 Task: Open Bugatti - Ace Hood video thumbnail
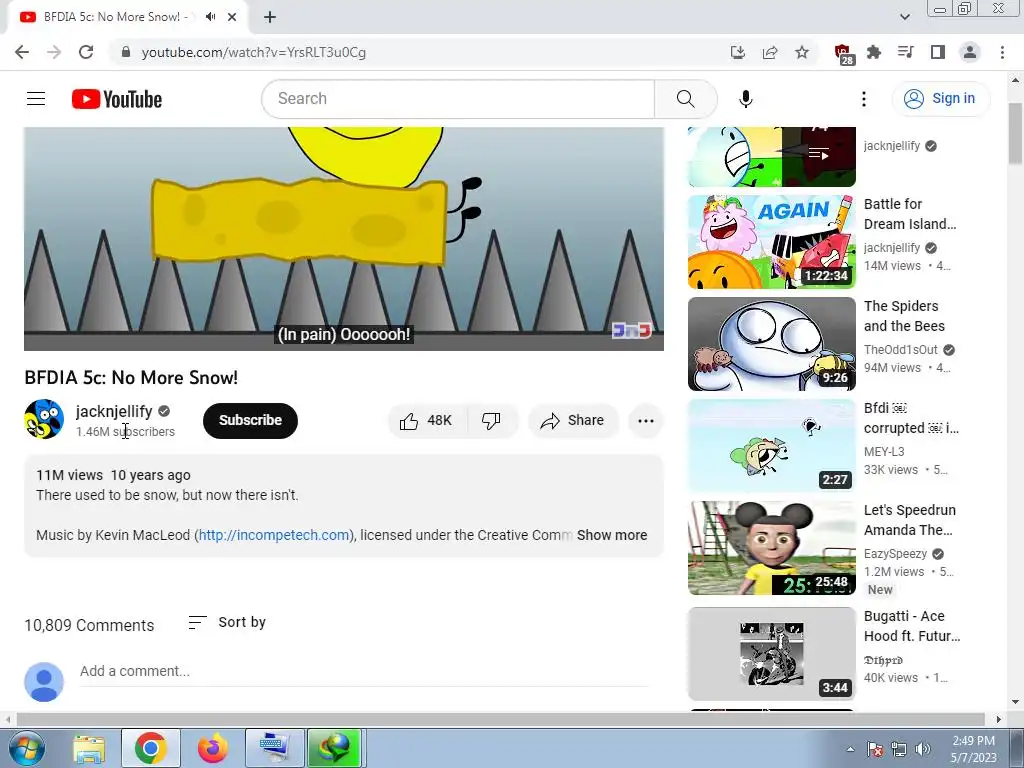point(771,654)
